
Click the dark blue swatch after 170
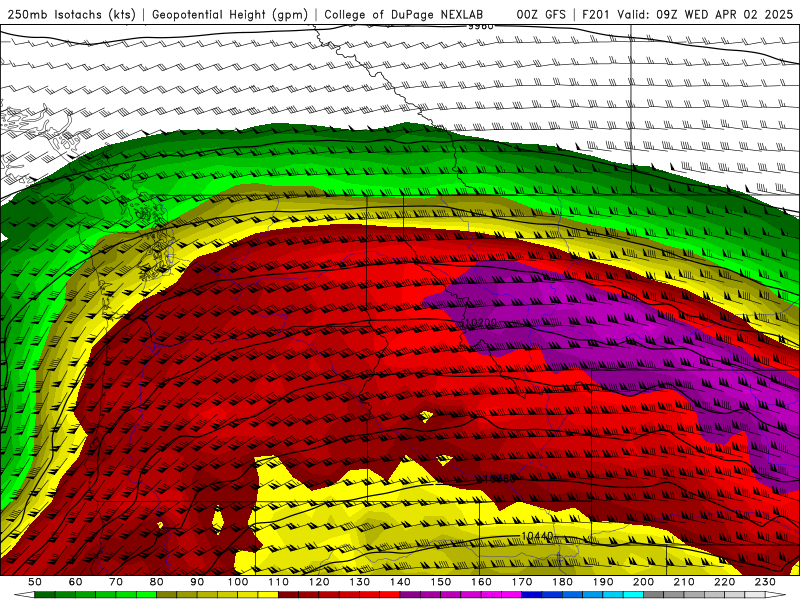tap(532, 595)
